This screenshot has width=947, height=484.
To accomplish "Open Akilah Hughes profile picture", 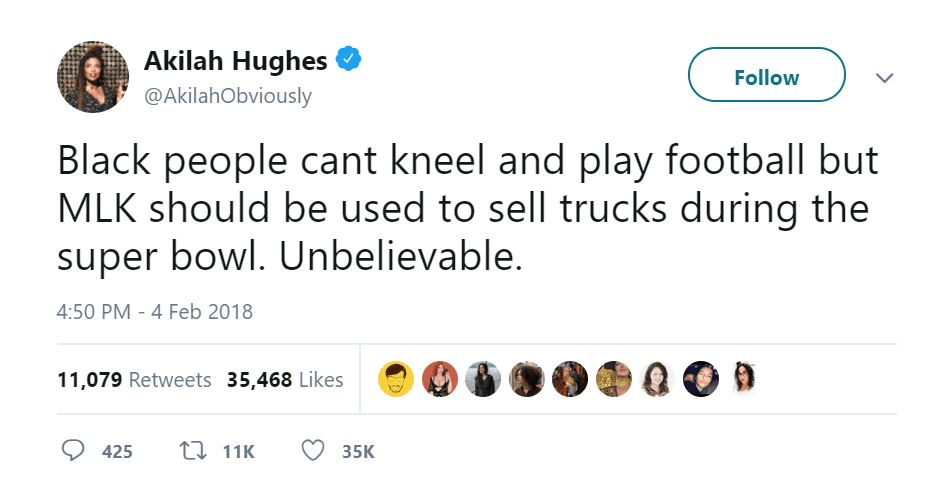I will click(93, 76).
